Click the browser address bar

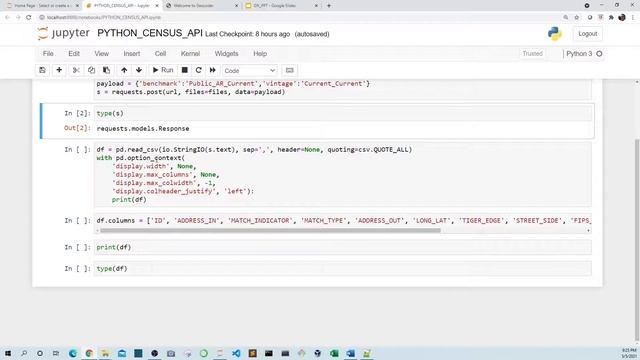[300, 18]
